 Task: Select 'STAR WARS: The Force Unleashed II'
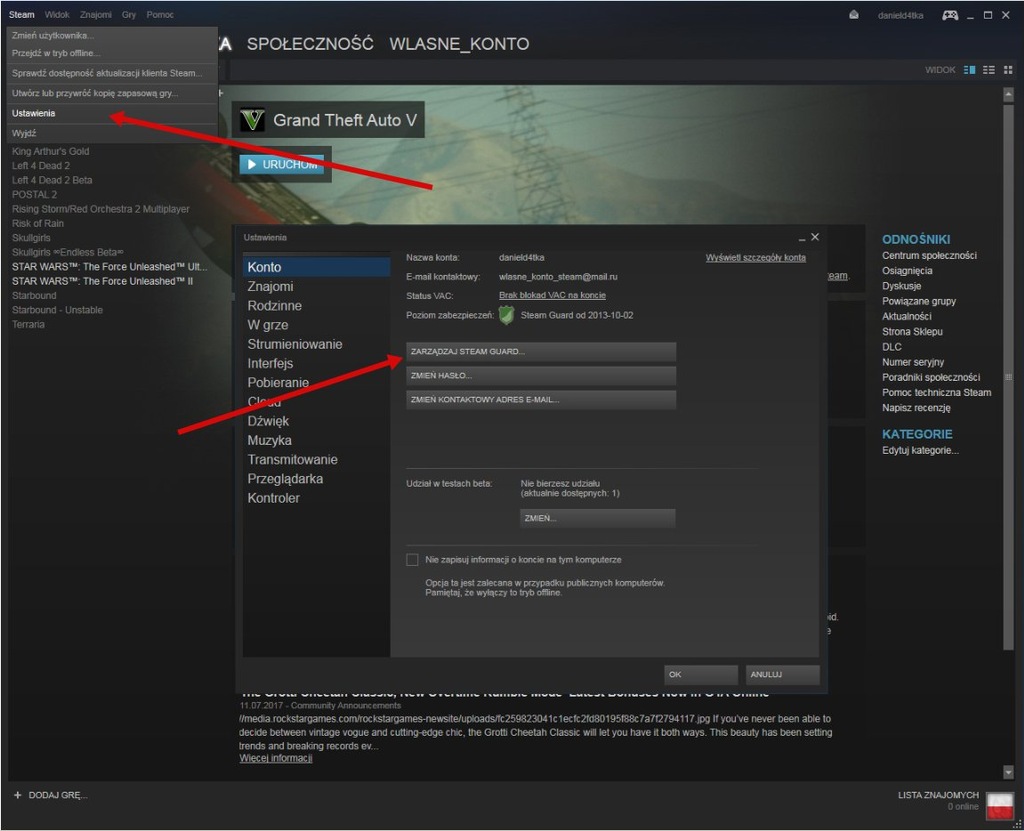coord(103,282)
